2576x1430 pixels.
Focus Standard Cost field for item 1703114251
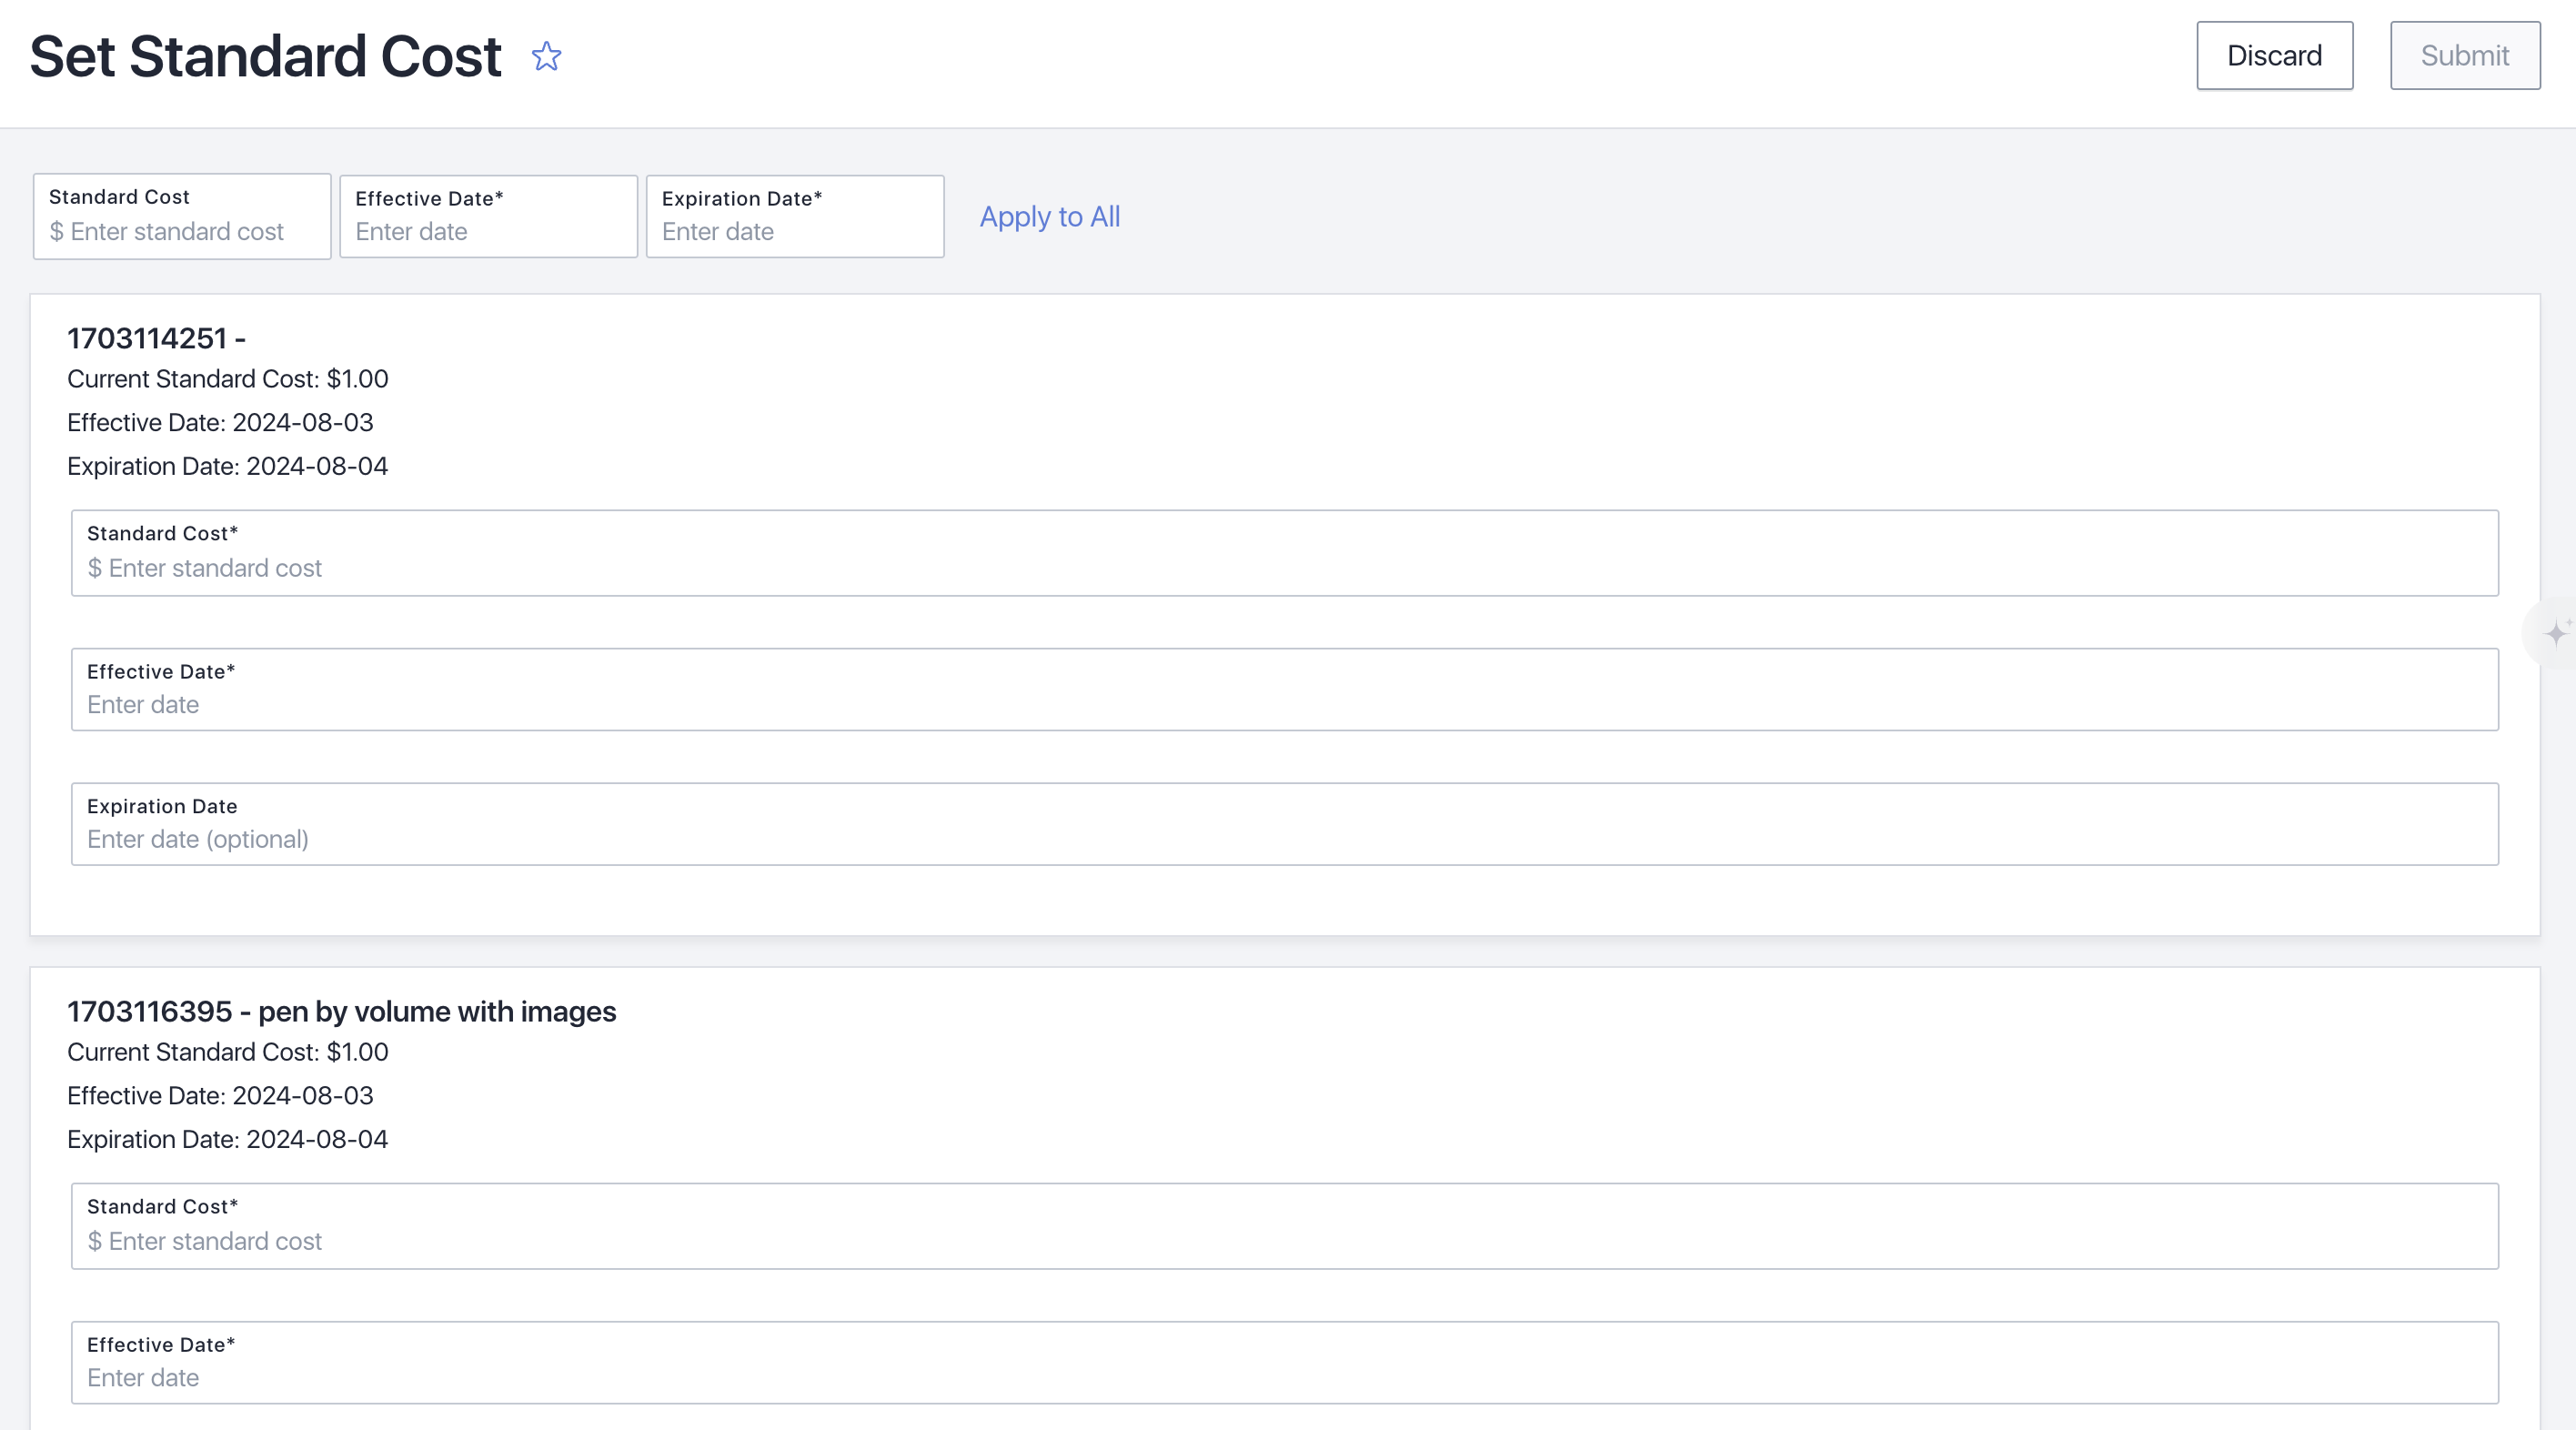1285,553
